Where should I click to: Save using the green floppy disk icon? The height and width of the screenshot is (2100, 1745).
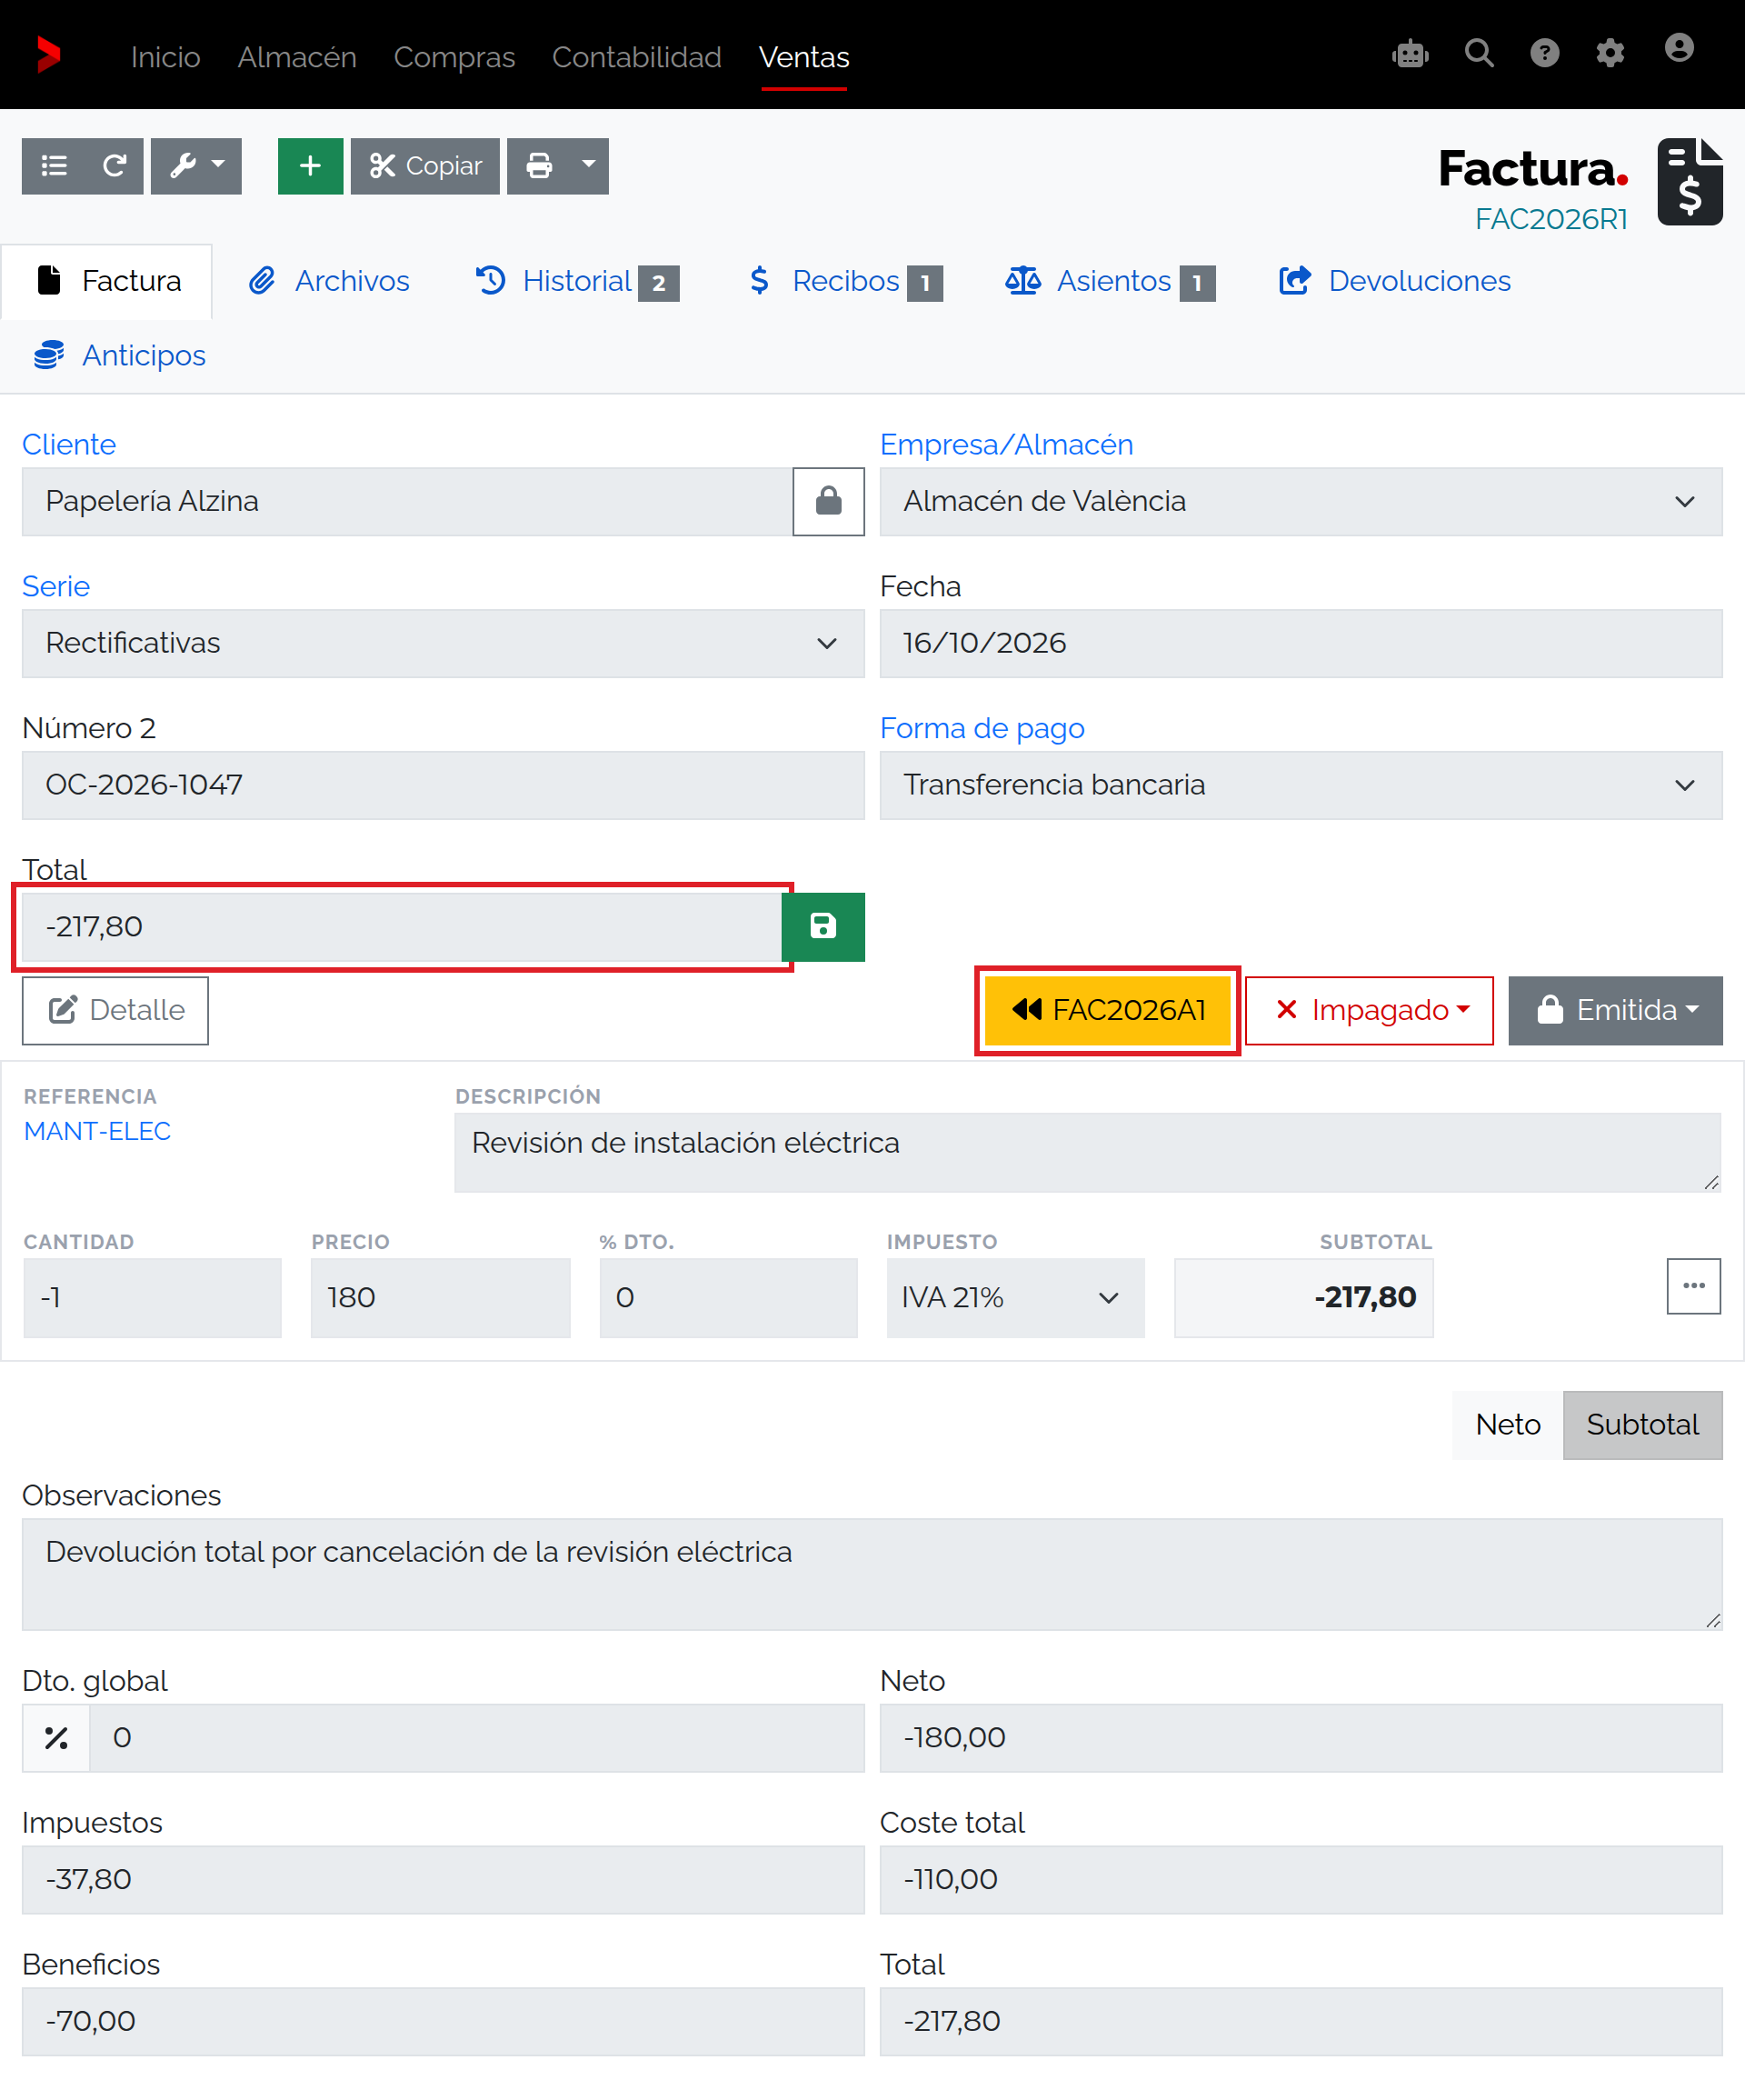point(822,926)
